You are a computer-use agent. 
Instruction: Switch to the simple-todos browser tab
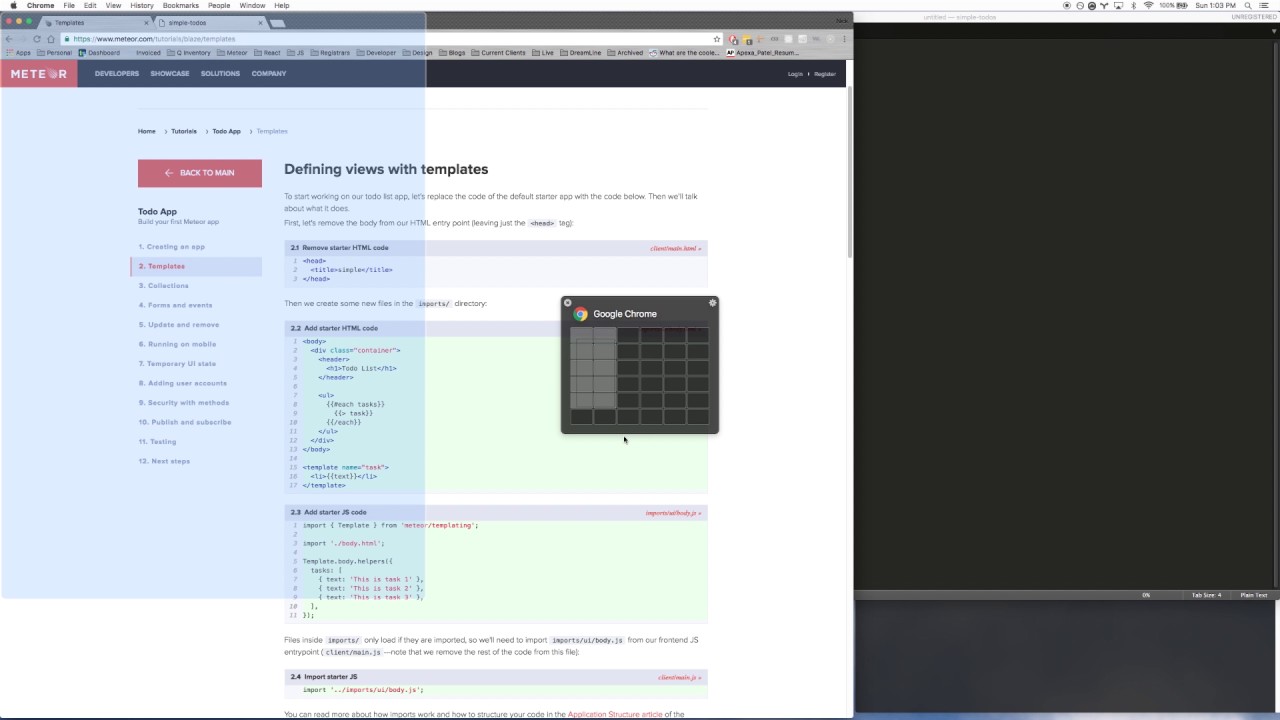[208, 22]
